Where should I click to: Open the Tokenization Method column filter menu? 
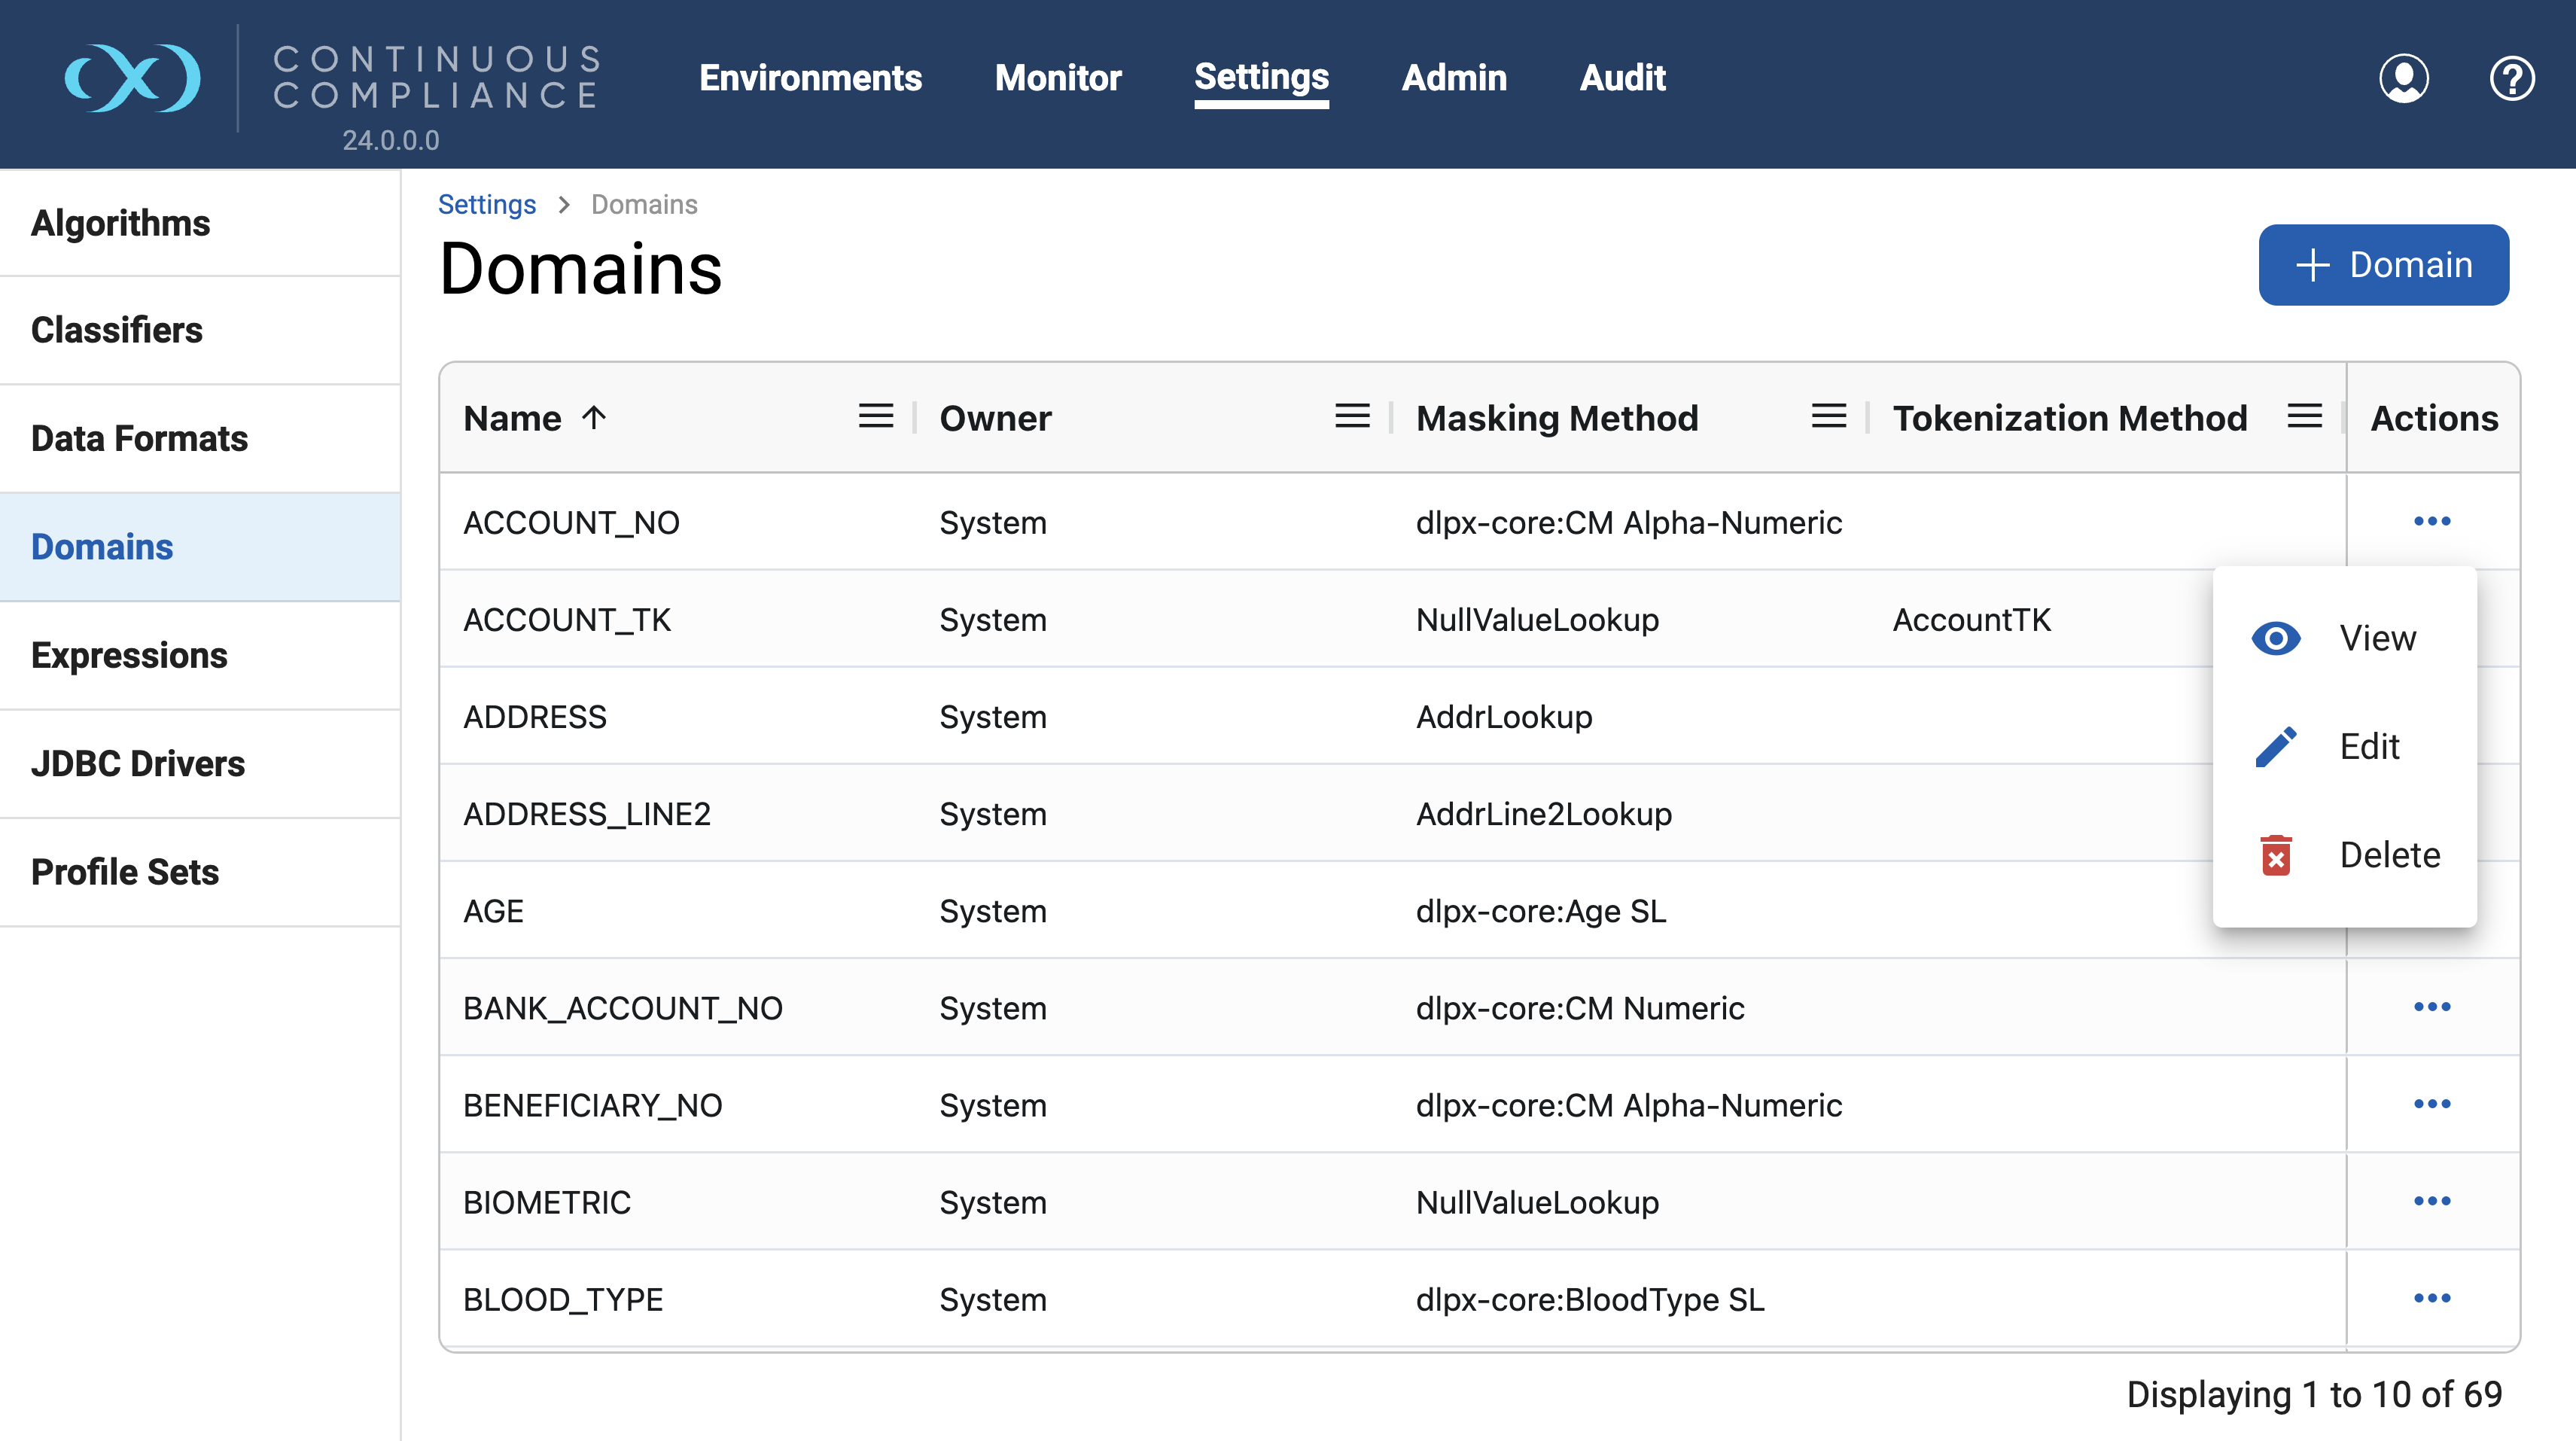coord(2304,416)
